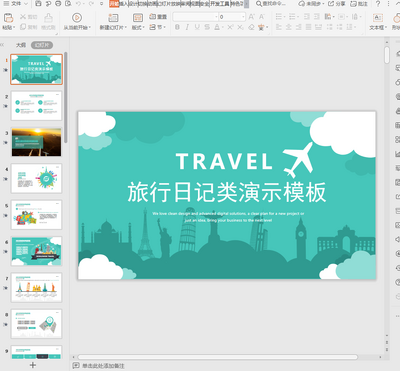Open the File (文件) menu dropdown arrow
Viewport: 400px width, 371px height.
[27, 4]
